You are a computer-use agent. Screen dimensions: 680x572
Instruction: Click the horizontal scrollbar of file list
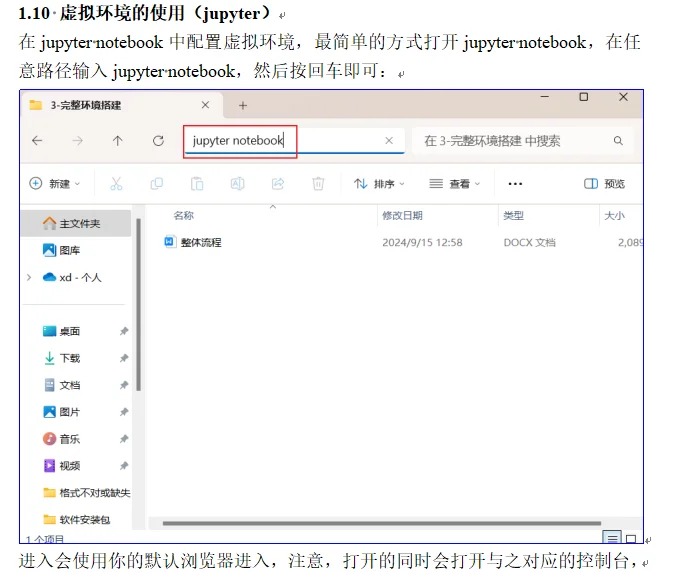pyautogui.click(x=382, y=523)
